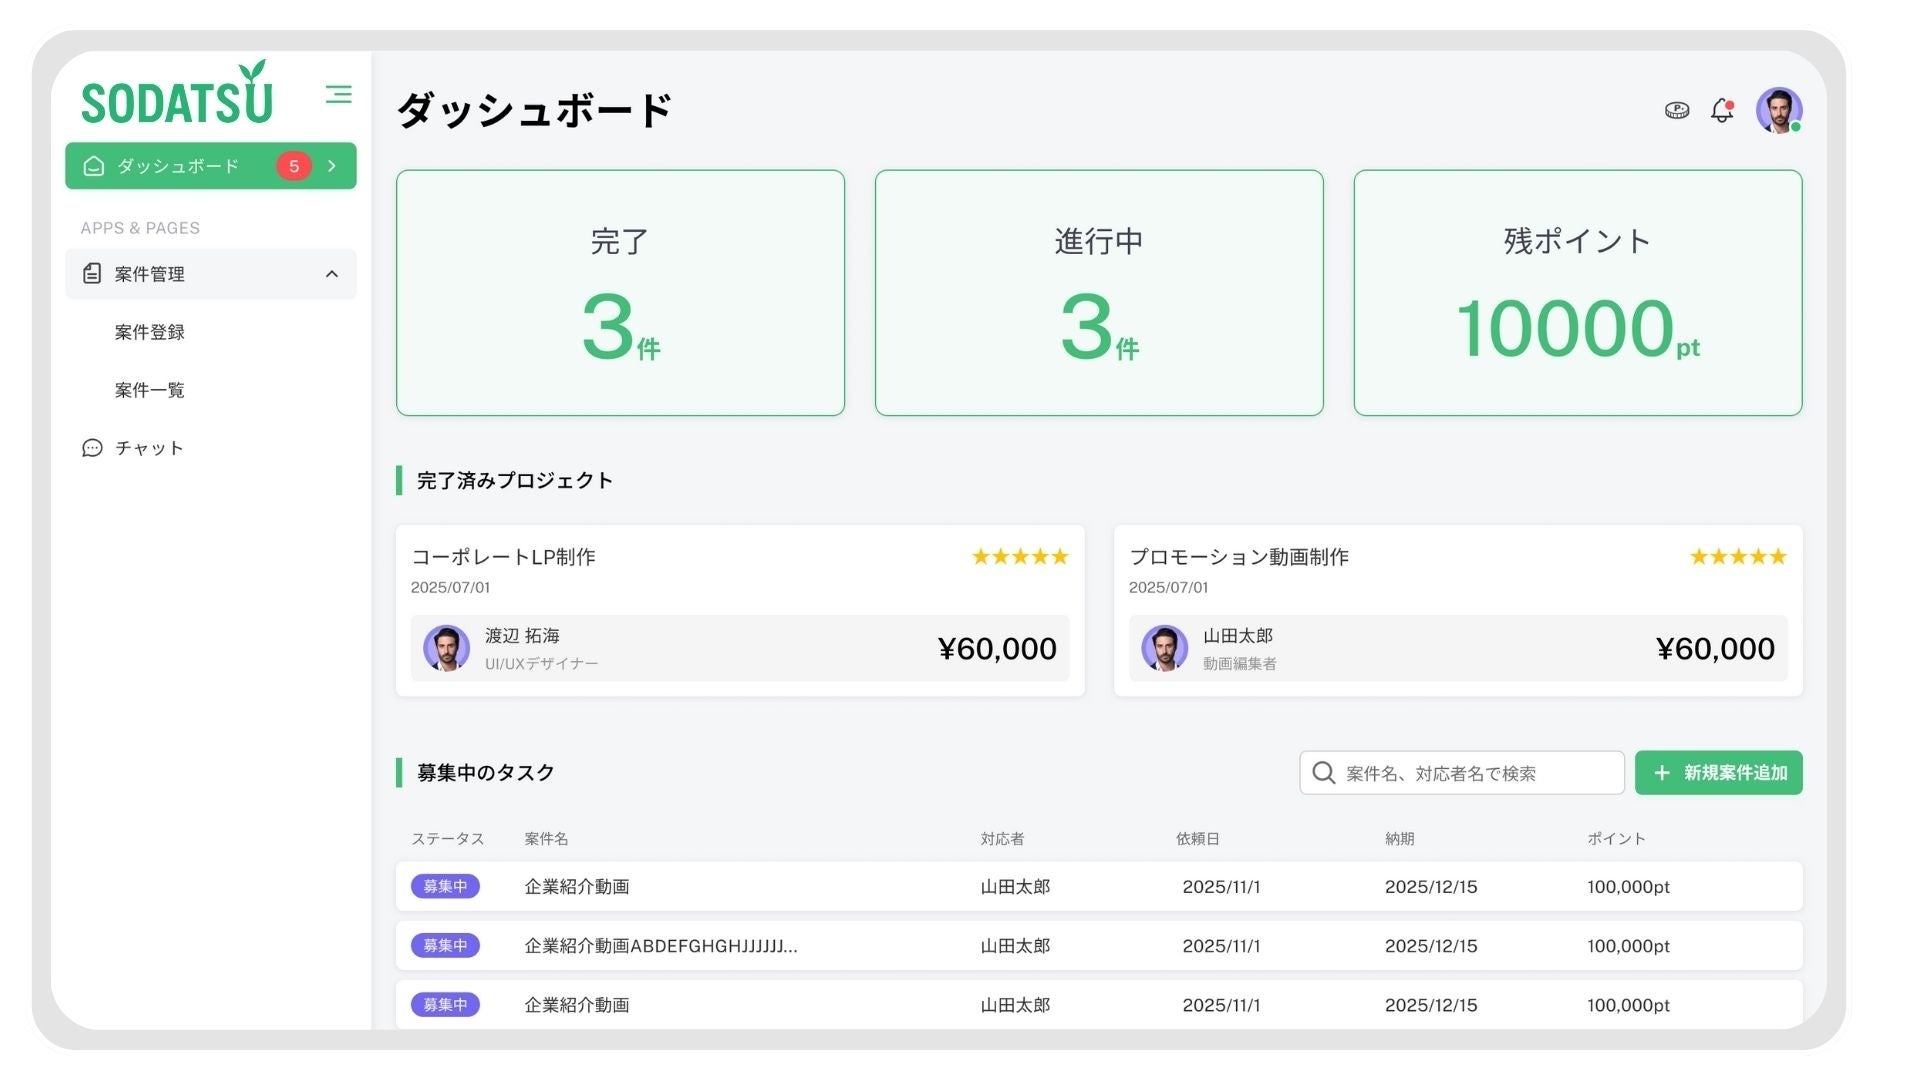This screenshot has width=1920, height=1080.
Task: Collapse the 案件管理 section with its chevron
Action: pos(332,274)
